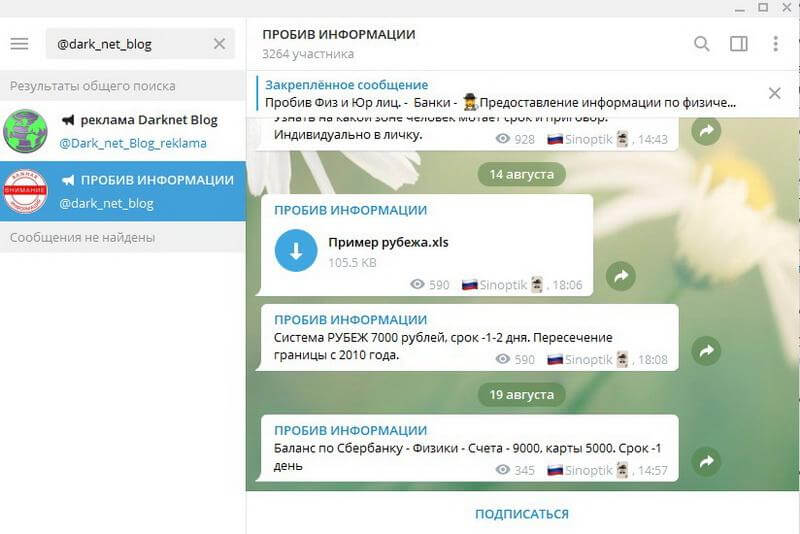The width and height of the screenshot is (800, 534).
Task: Forward the message posted at 14:43
Action: (706, 131)
